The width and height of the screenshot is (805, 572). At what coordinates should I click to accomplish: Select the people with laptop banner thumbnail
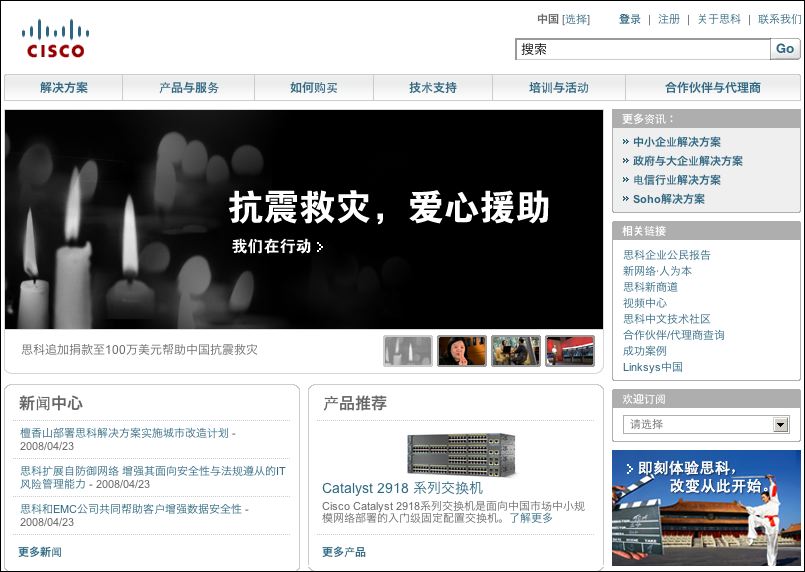[x=516, y=351]
